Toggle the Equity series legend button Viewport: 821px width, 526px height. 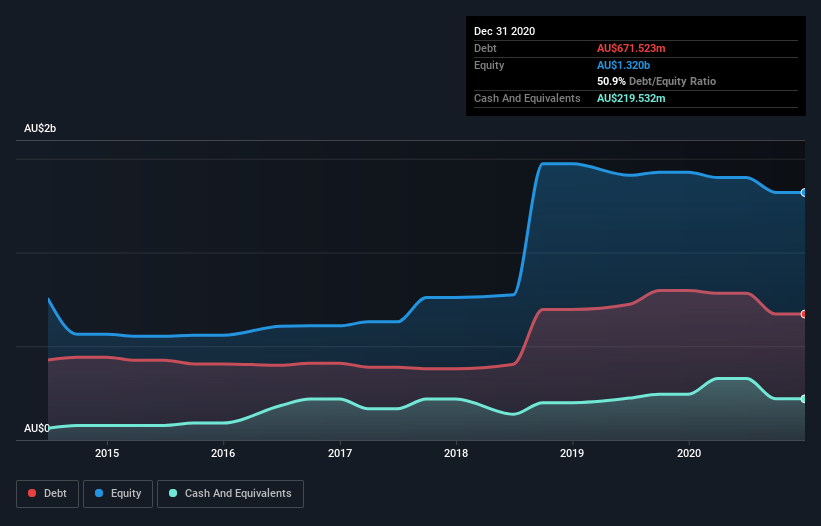point(118,494)
